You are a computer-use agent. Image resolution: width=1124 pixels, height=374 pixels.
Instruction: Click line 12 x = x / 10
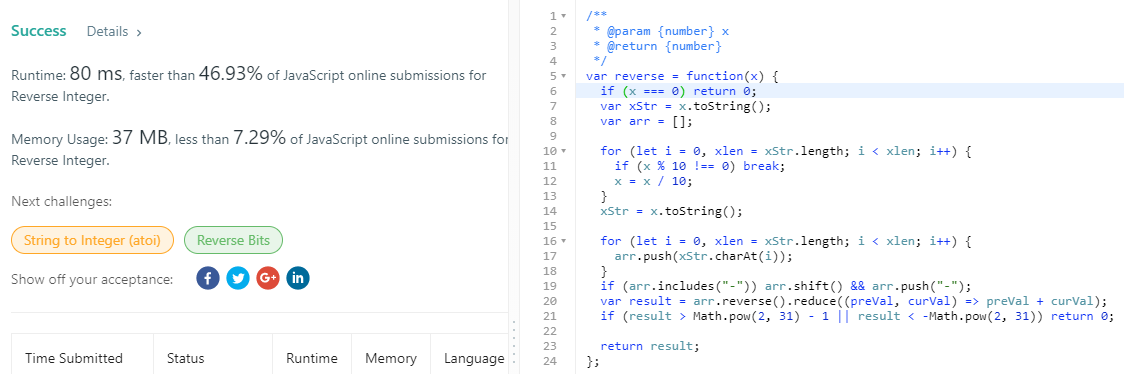(x=652, y=181)
